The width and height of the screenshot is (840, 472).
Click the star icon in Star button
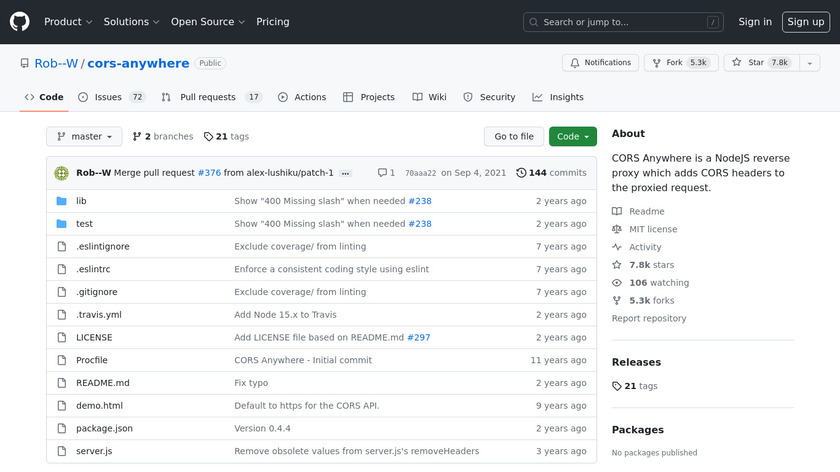[x=737, y=63]
